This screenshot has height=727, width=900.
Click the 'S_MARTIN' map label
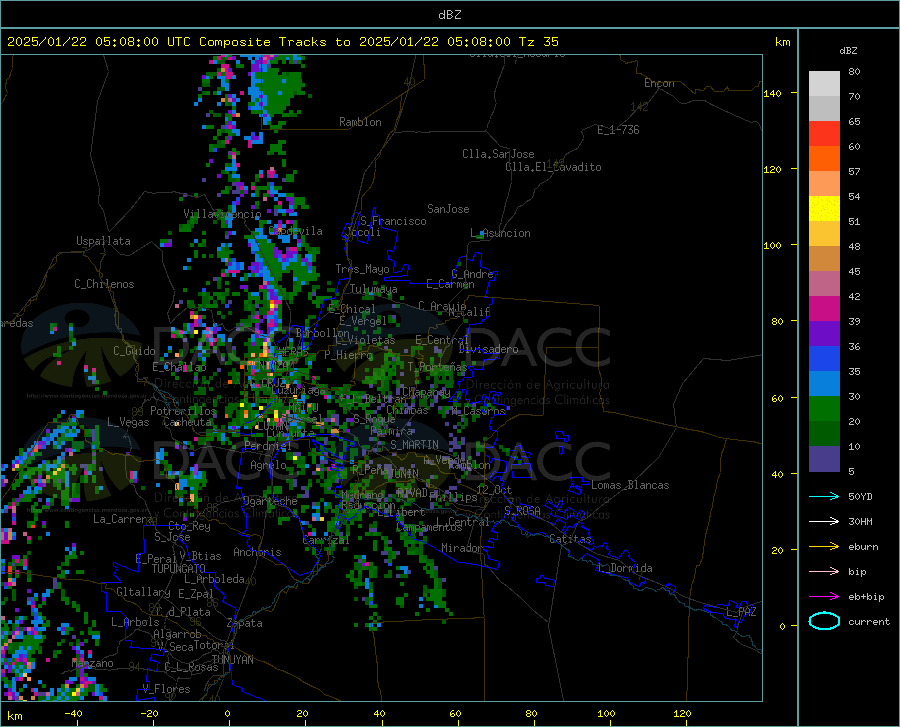pyautogui.click(x=414, y=445)
